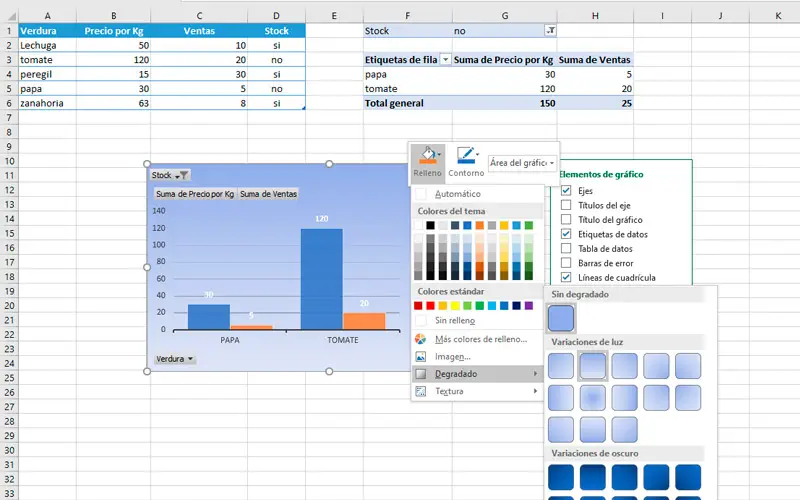Click the Stock filter icon in cell G1
Viewport: 800px width, 500px height.
[551, 31]
